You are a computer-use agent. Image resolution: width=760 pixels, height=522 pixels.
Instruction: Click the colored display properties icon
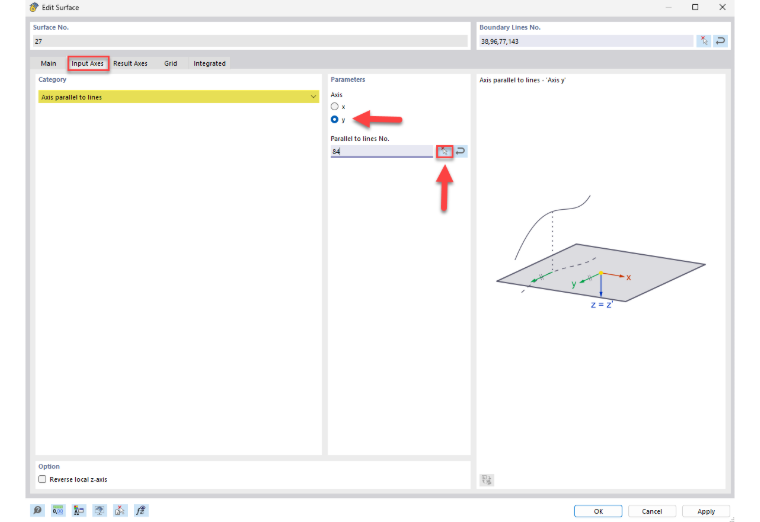pos(79,510)
